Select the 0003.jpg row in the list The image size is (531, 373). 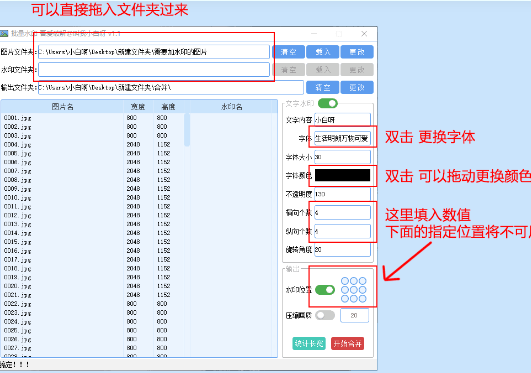coord(93,136)
